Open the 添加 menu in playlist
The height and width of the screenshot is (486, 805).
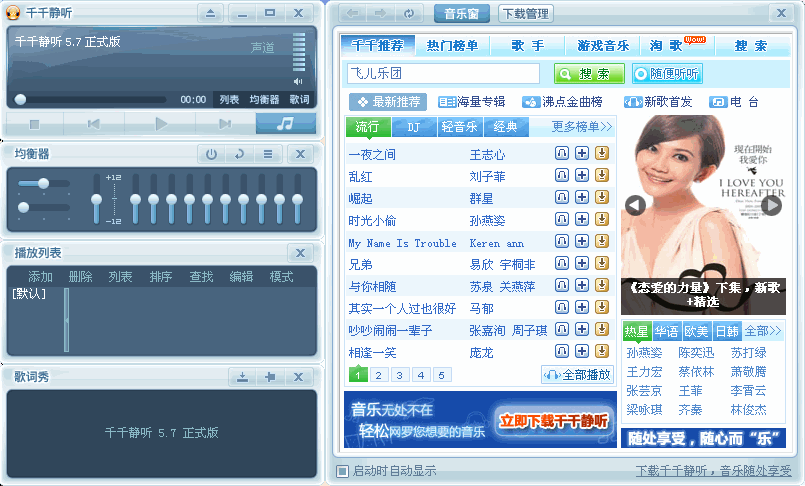tap(41, 277)
